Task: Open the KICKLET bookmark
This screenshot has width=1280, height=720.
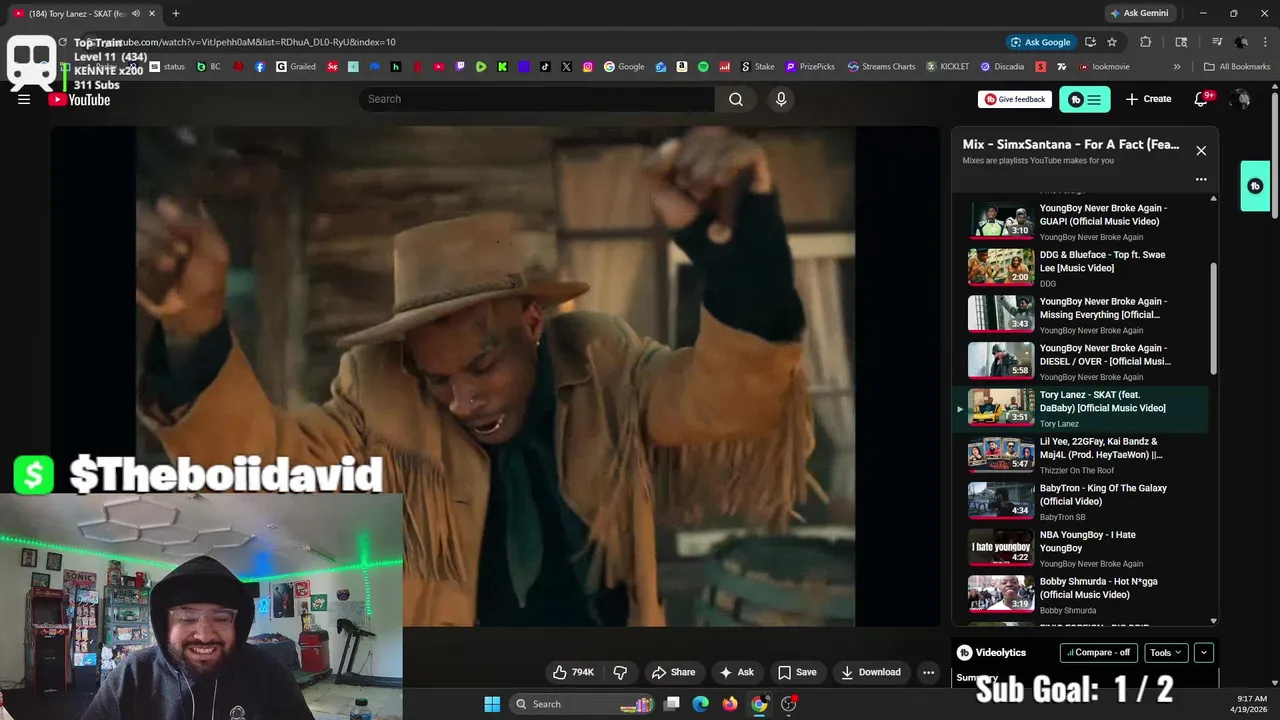Action: click(947, 67)
